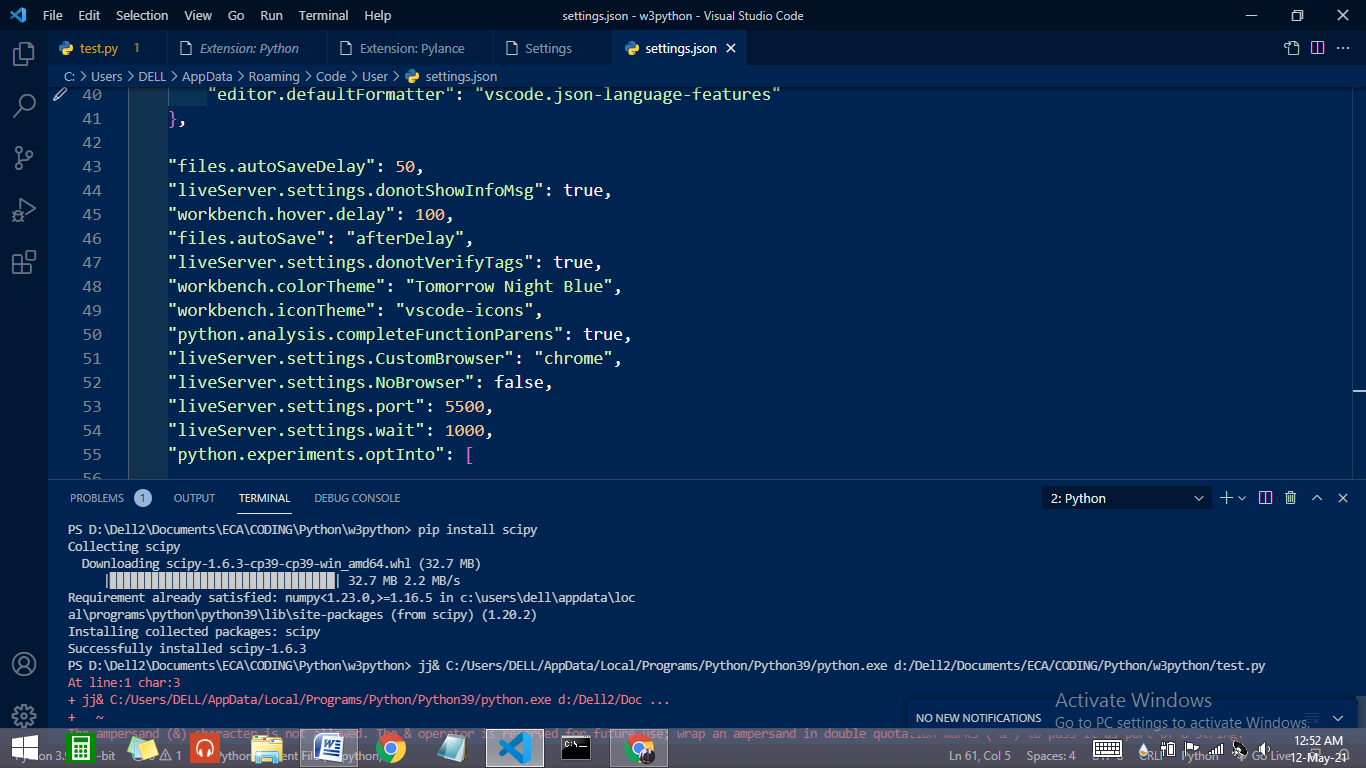The height and width of the screenshot is (768, 1366).
Task: Open the Terminal menu
Action: (x=322, y=15)
